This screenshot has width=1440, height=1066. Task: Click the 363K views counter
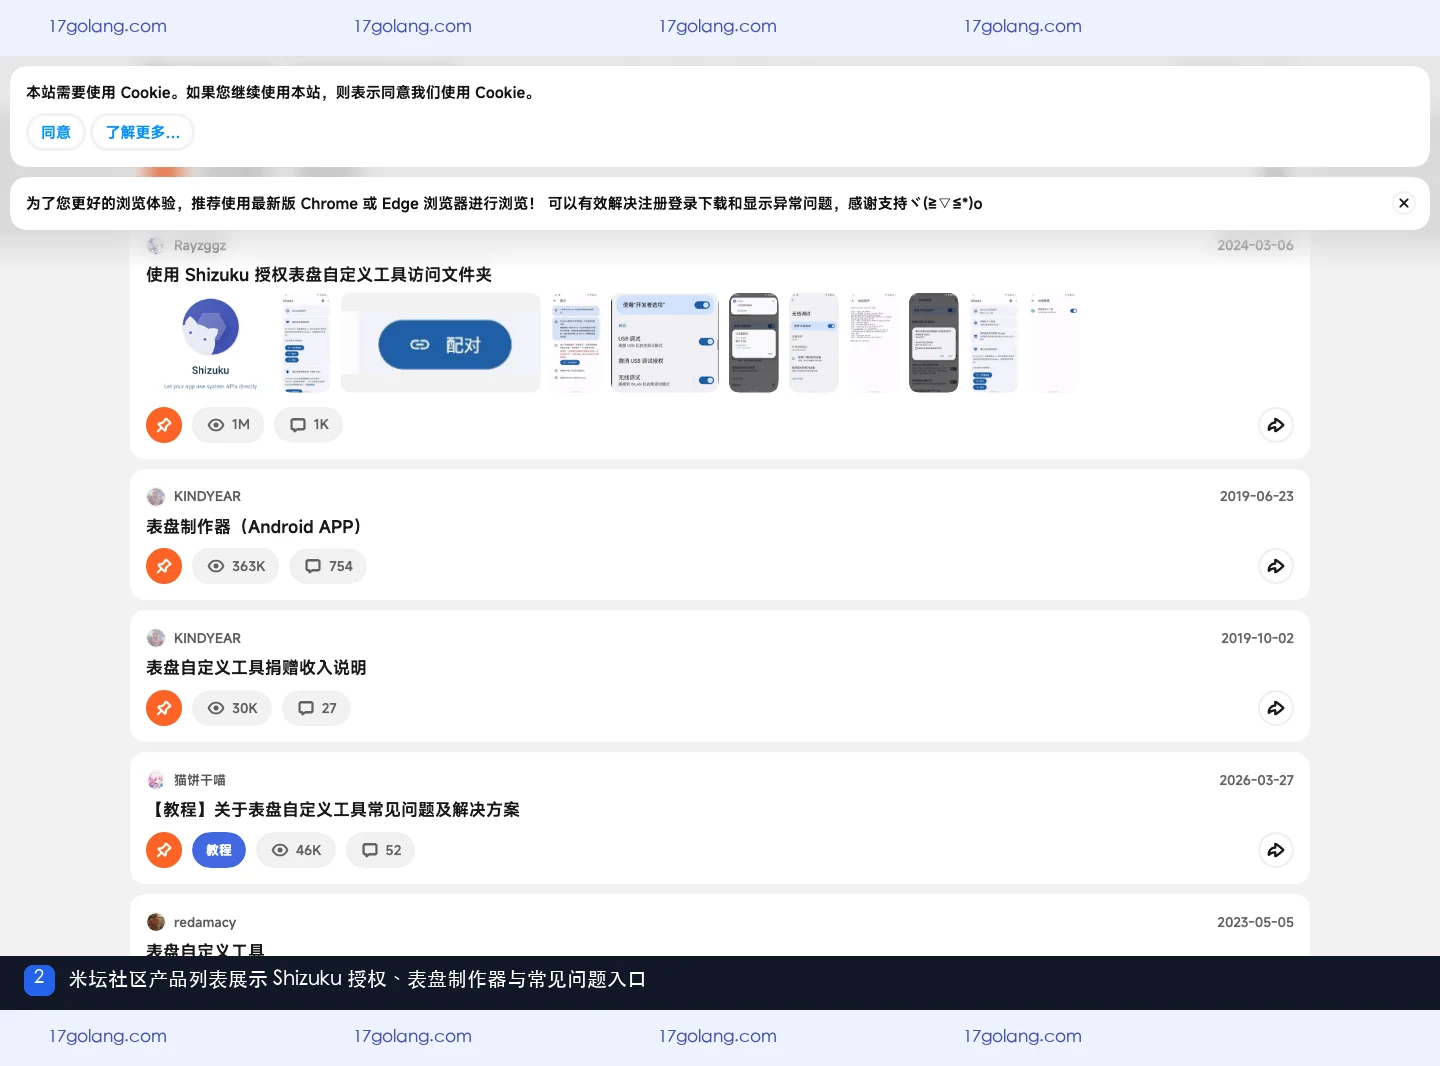point(236,566)
